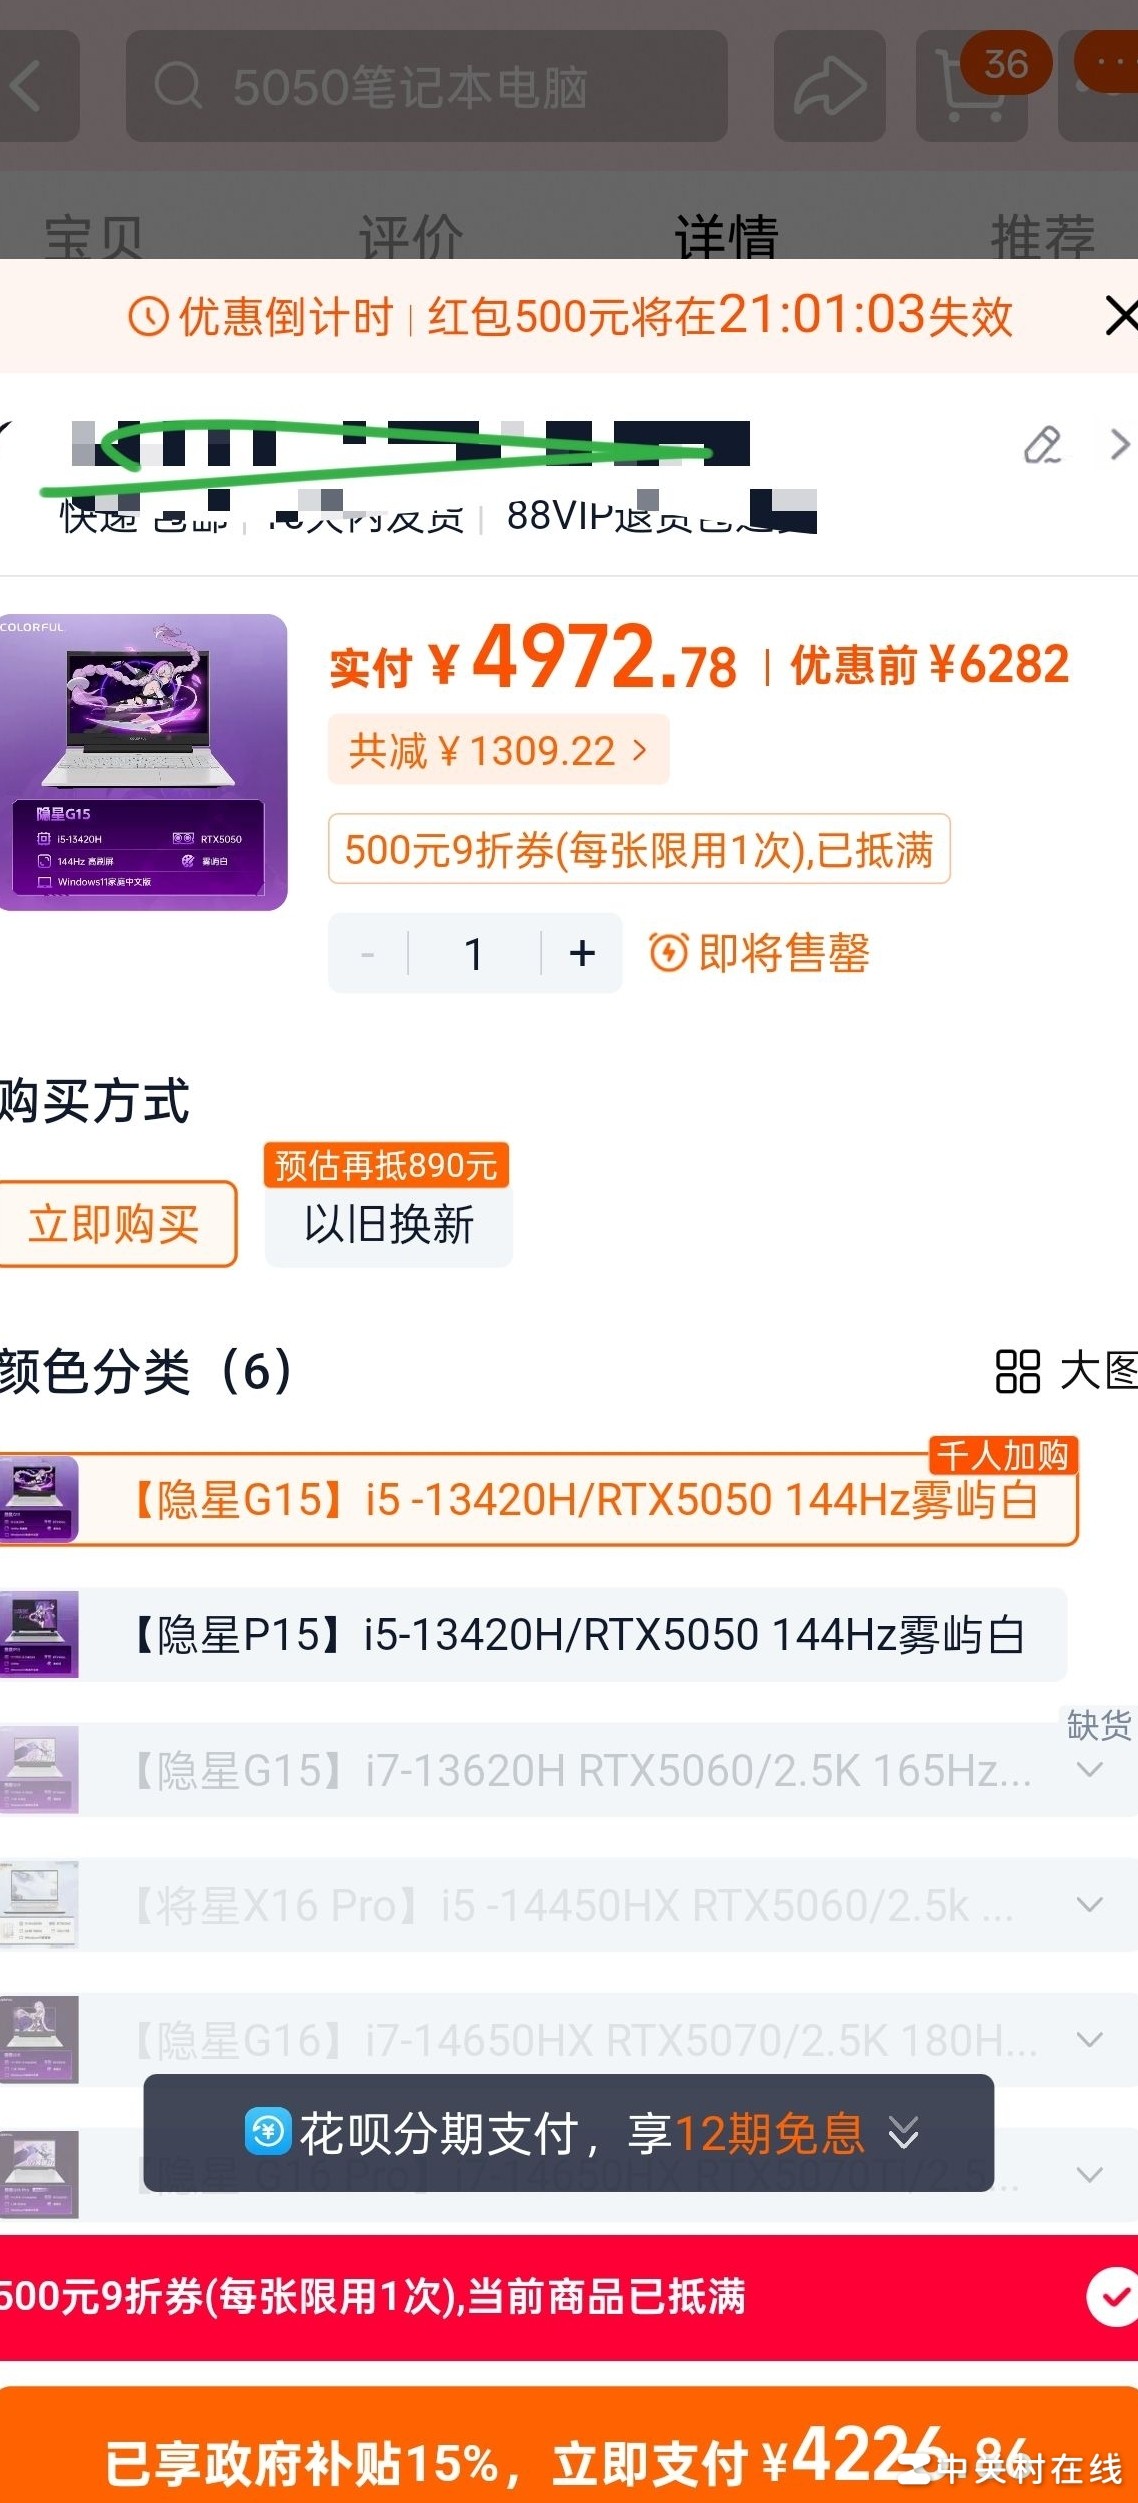Select 以旧换新 trade-in option

tap(389, 1224)
